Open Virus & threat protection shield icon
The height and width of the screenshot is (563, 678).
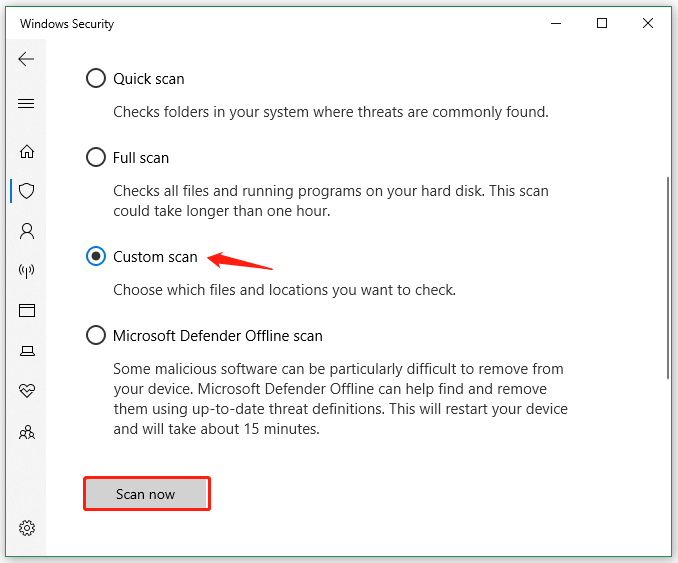[27, 191]
